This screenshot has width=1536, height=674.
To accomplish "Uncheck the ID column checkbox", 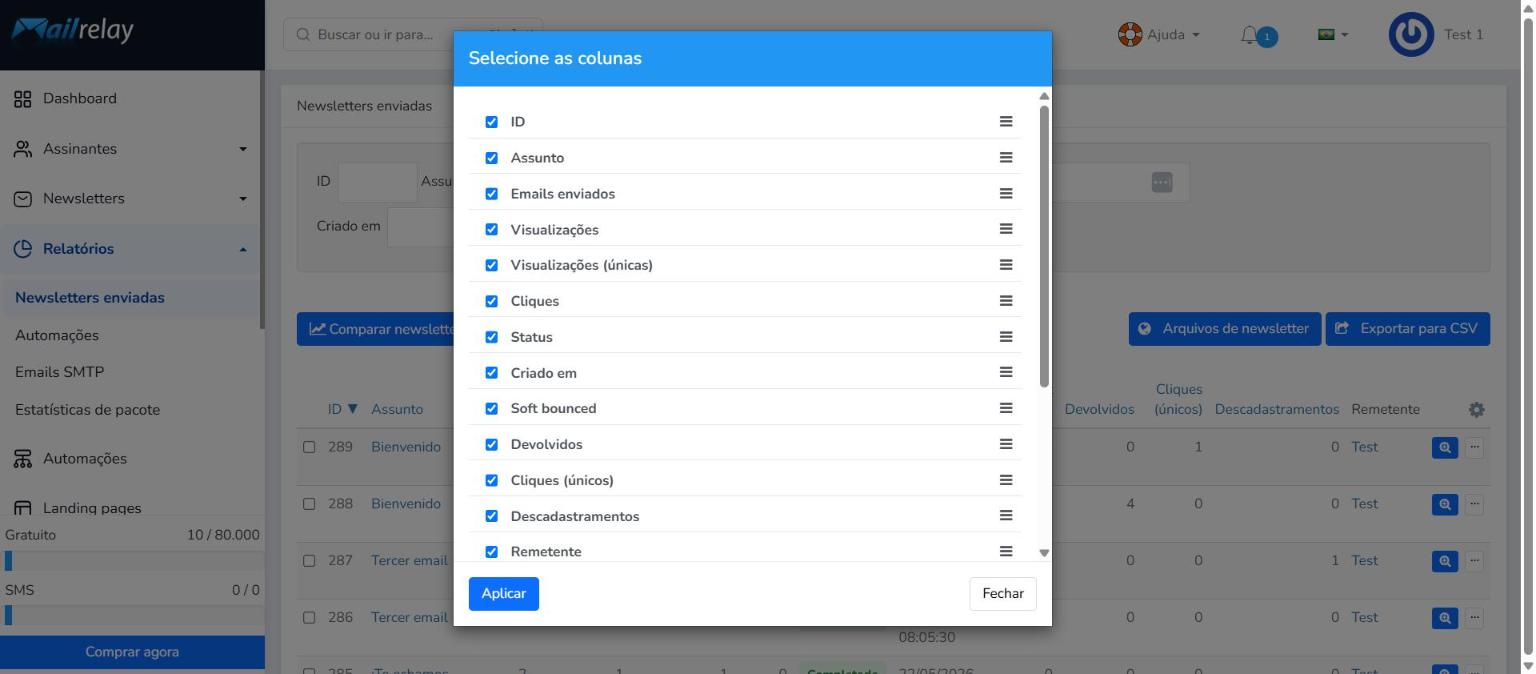I will pos(491,122).
